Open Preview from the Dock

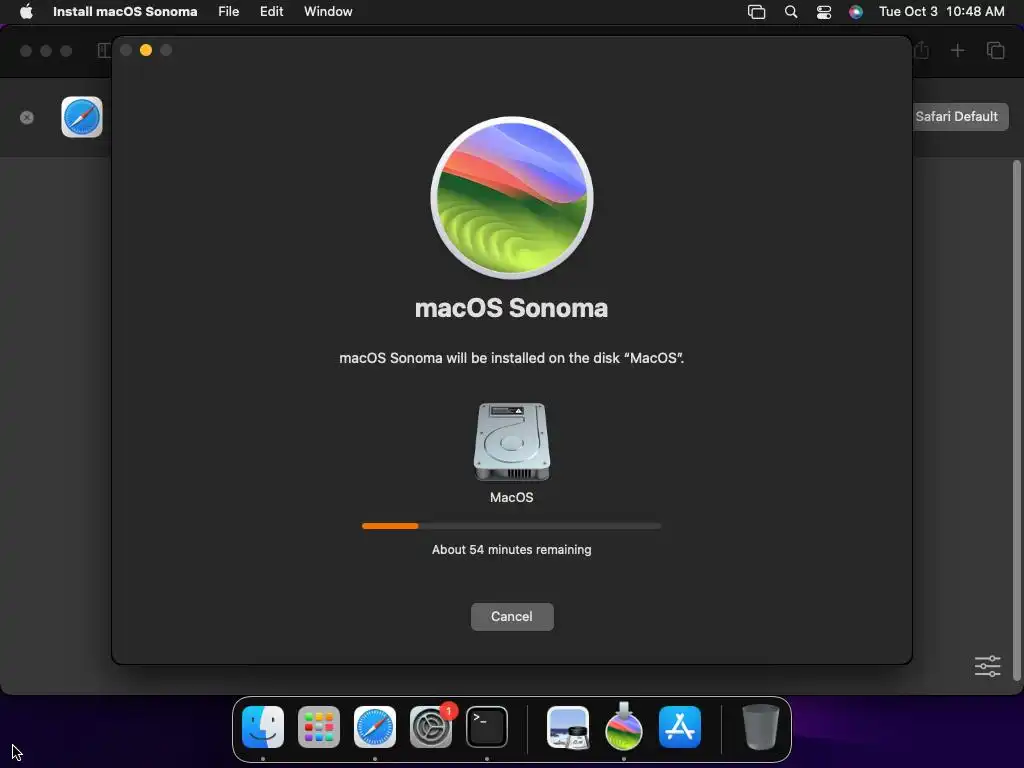(x=568, y=727)
